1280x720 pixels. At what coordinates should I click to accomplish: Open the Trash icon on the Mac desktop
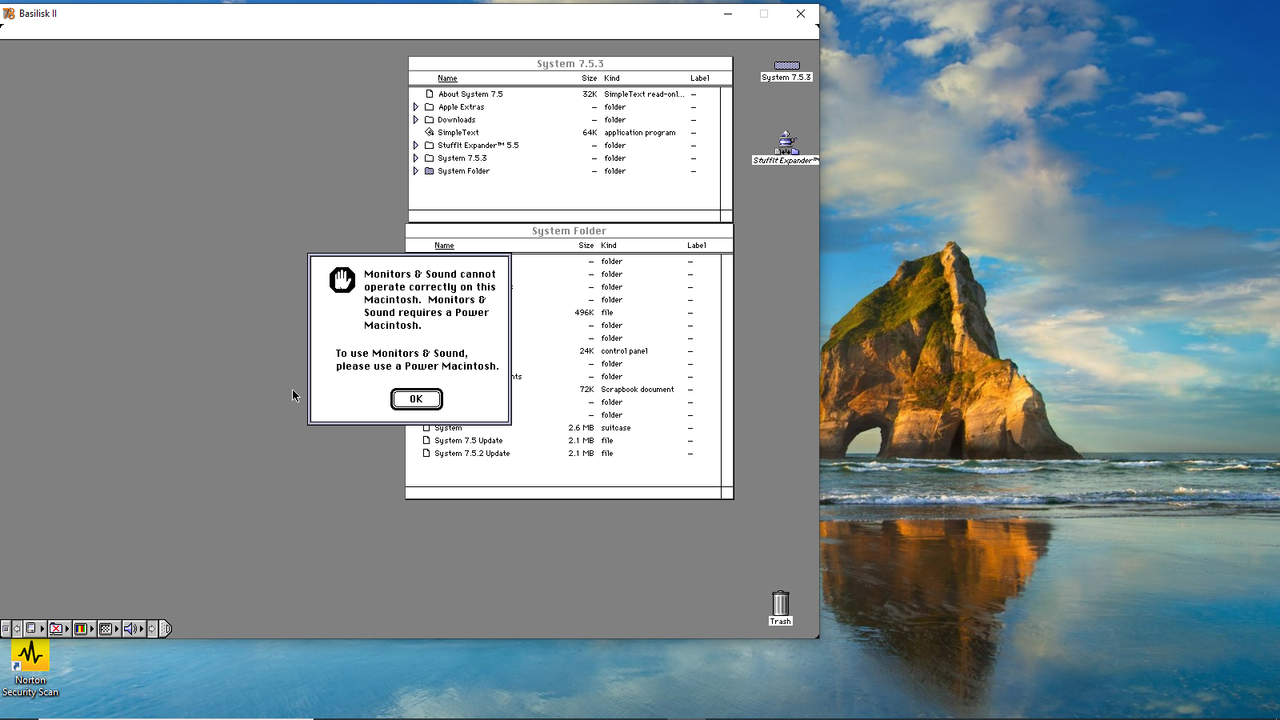coord(780,603)
